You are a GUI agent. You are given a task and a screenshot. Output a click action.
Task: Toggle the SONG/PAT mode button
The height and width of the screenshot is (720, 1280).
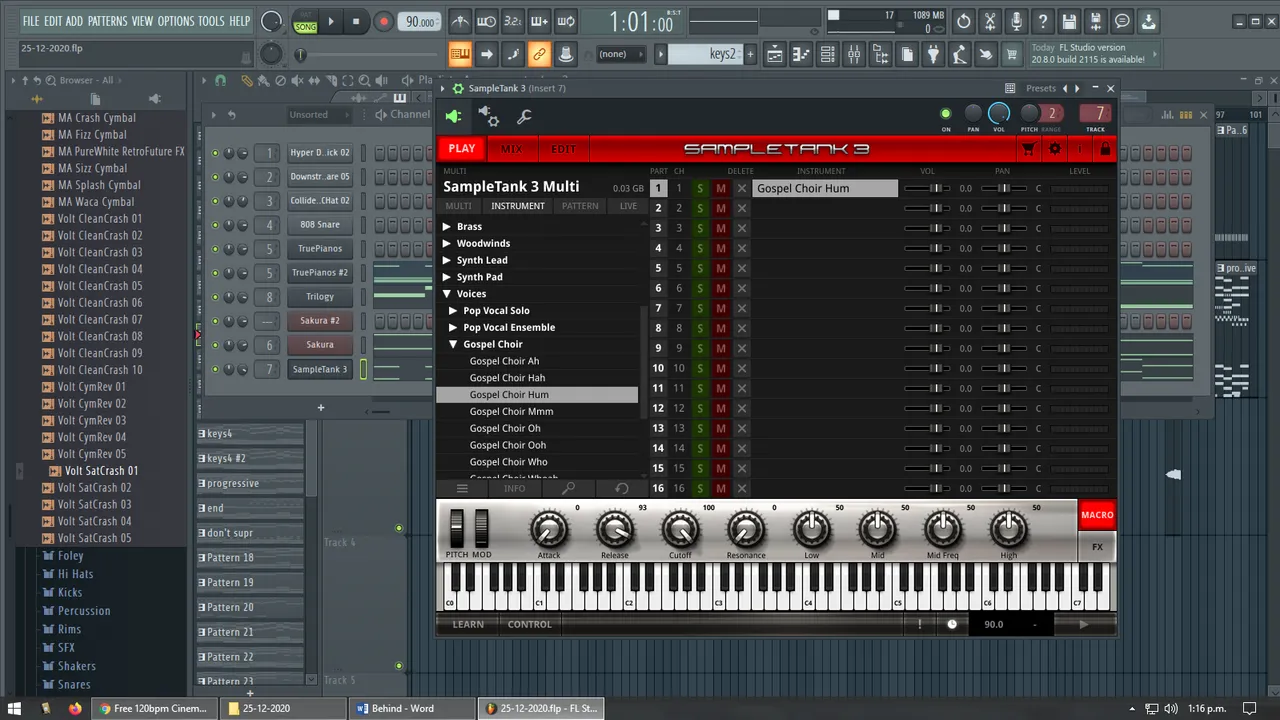tap(305, 21)
